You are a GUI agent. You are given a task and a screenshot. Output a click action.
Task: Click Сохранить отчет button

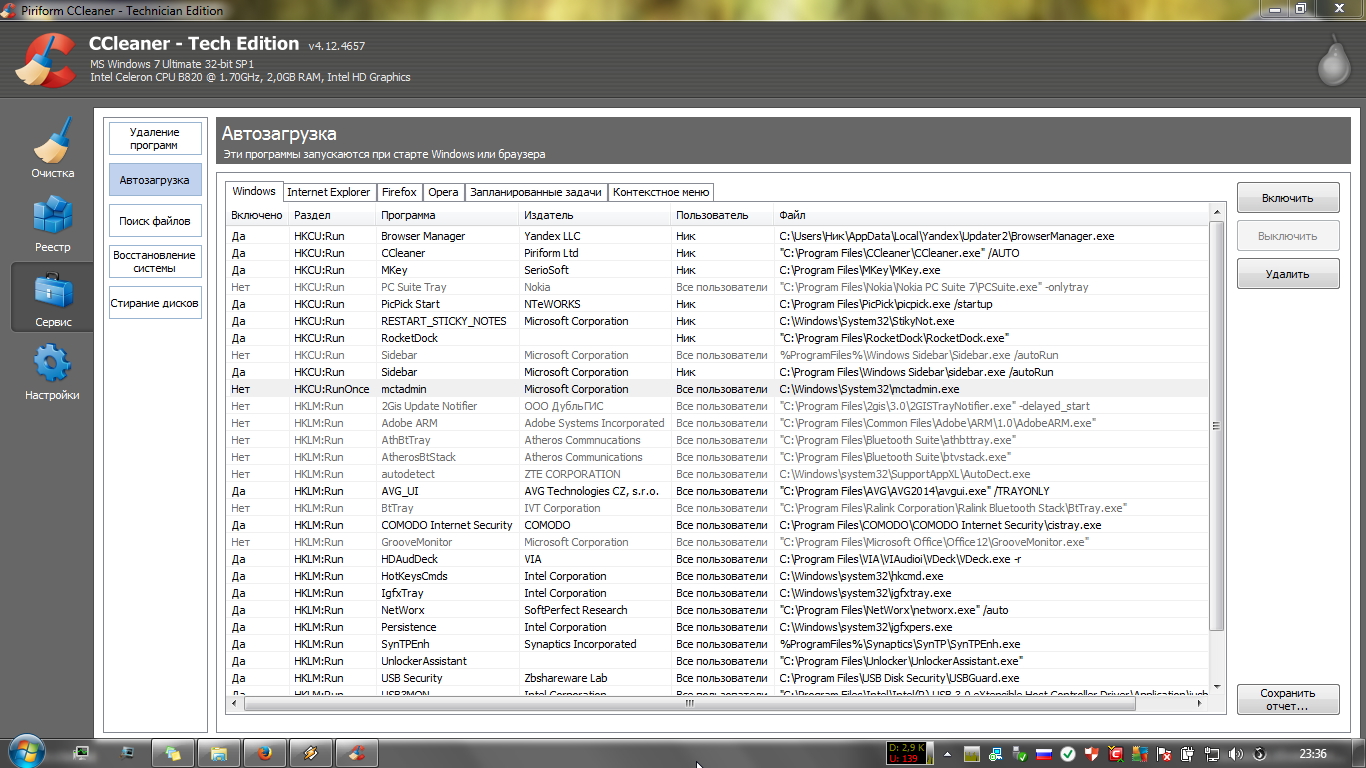click(x=1287, y=699)
